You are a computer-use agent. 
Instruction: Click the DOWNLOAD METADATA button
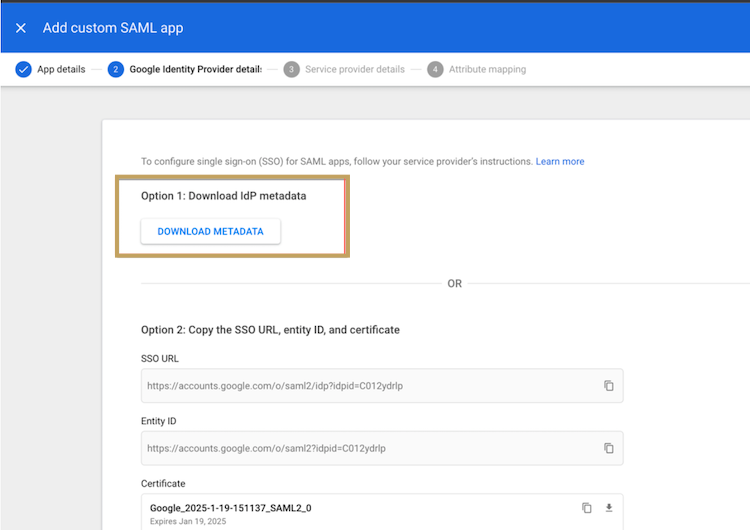[210, 232]
